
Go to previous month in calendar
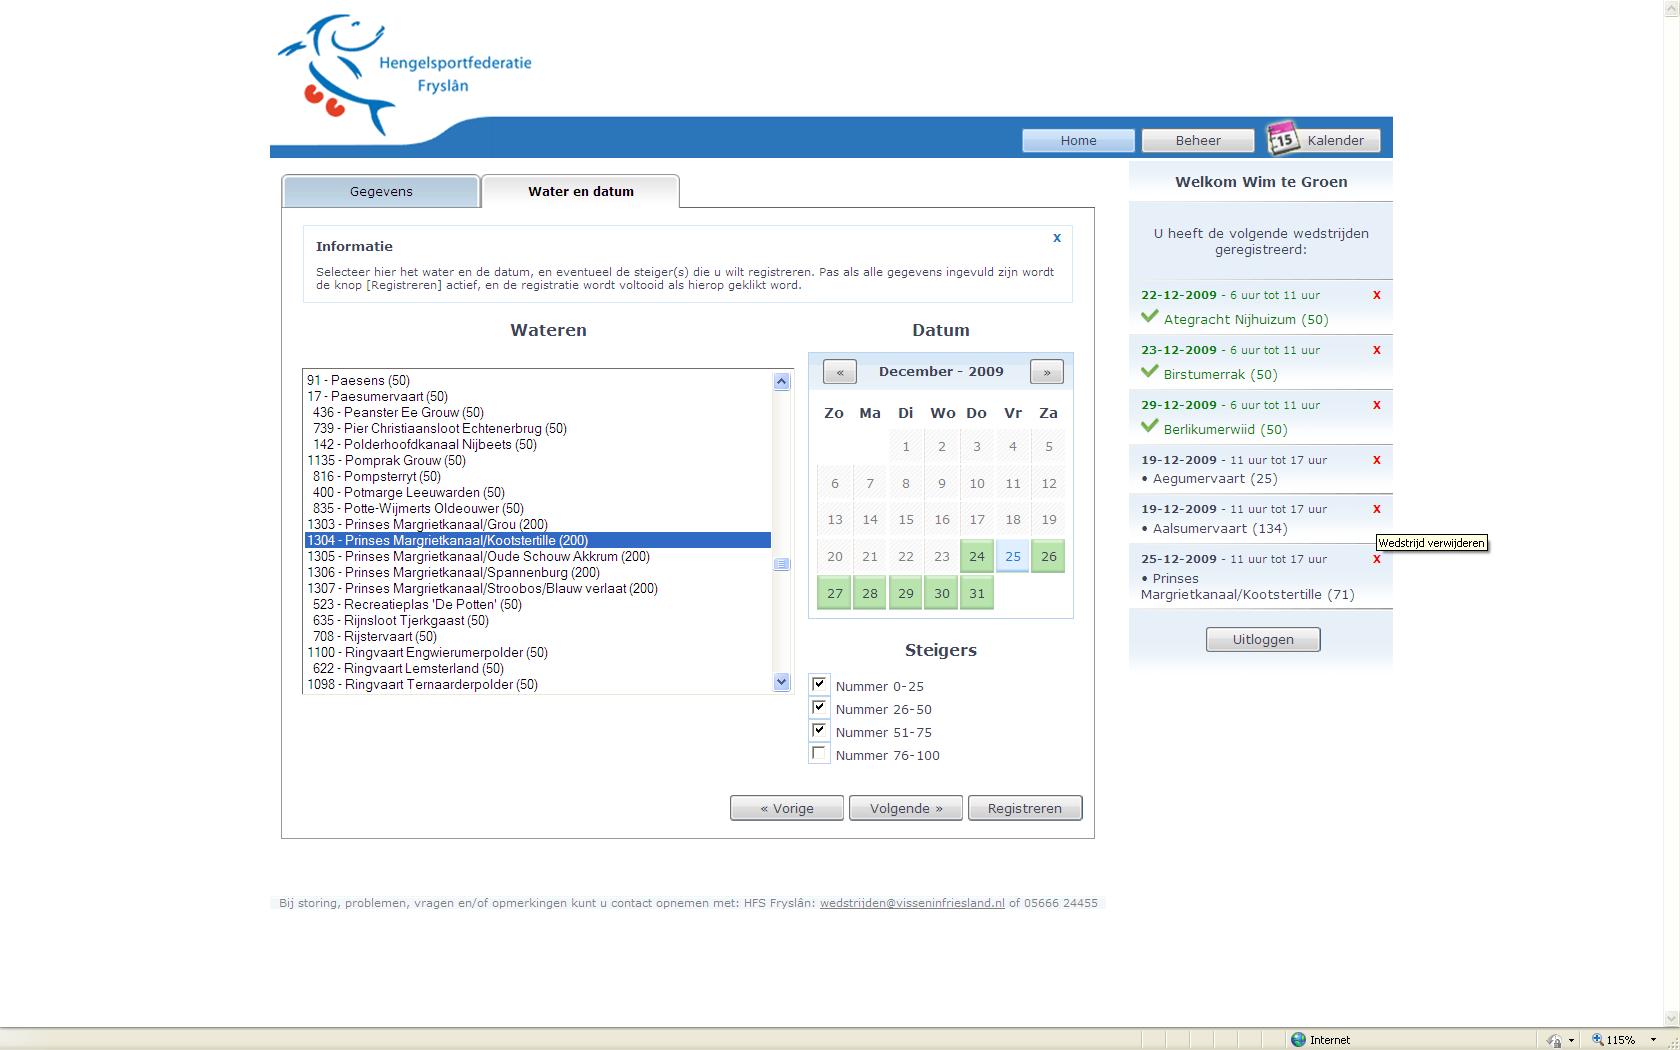coord(840,372)
